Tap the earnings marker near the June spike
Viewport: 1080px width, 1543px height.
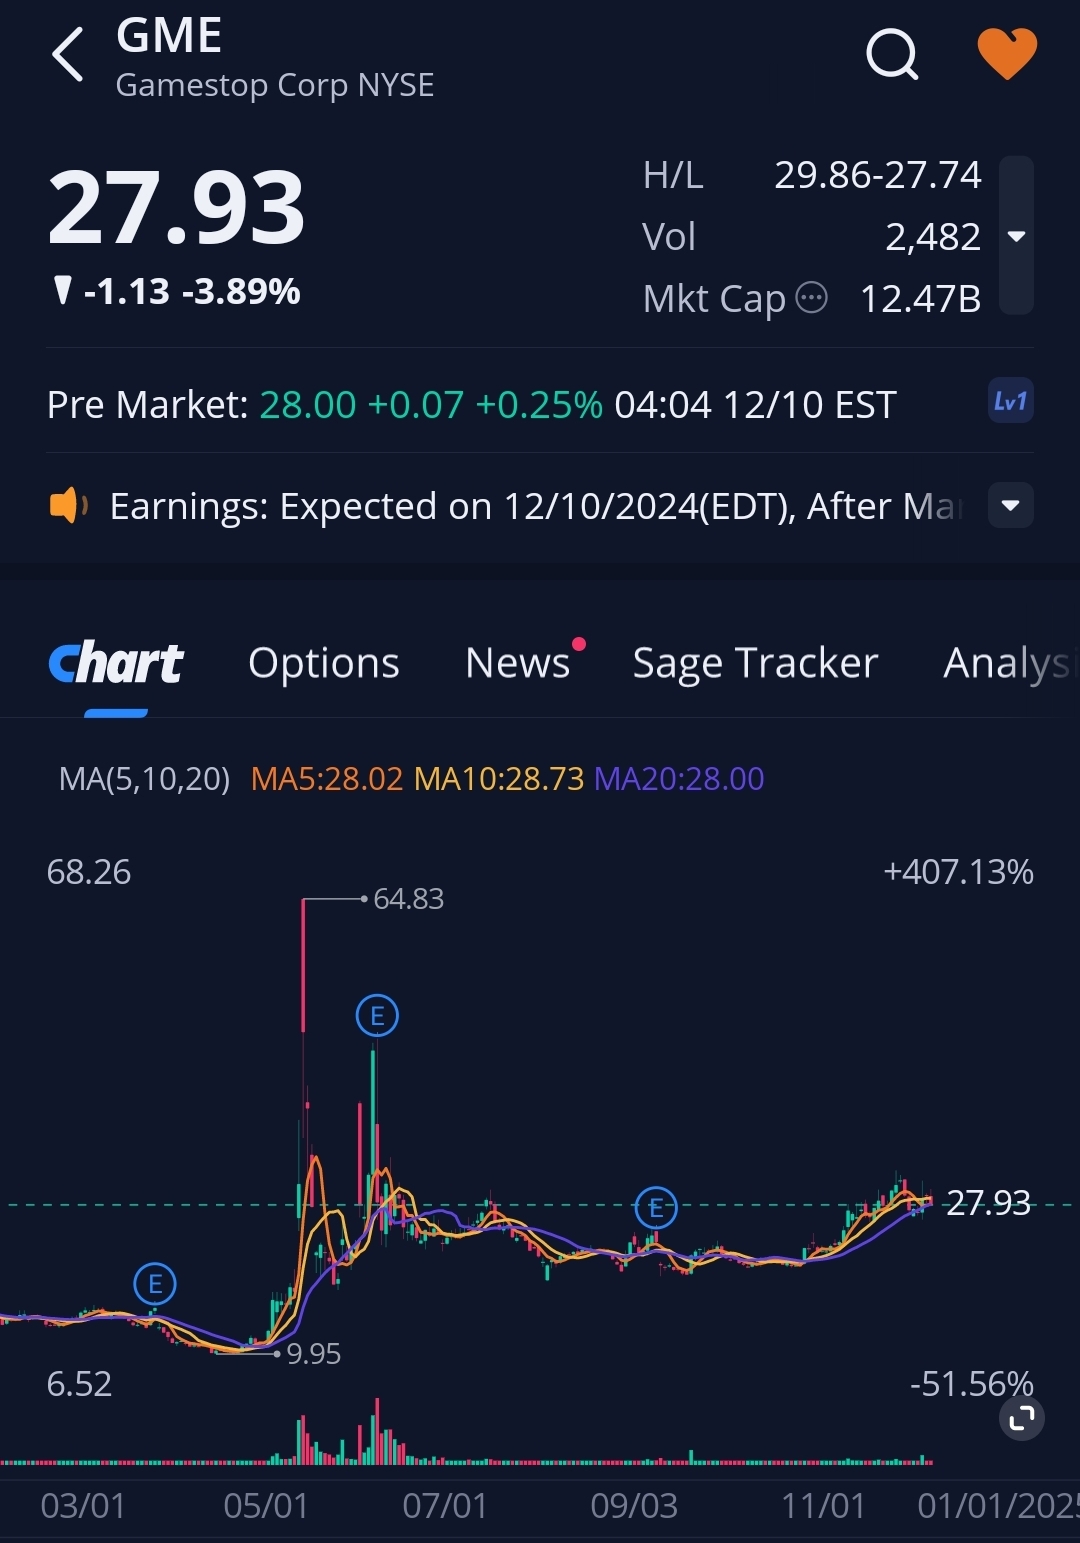(x=377, y=1016)
